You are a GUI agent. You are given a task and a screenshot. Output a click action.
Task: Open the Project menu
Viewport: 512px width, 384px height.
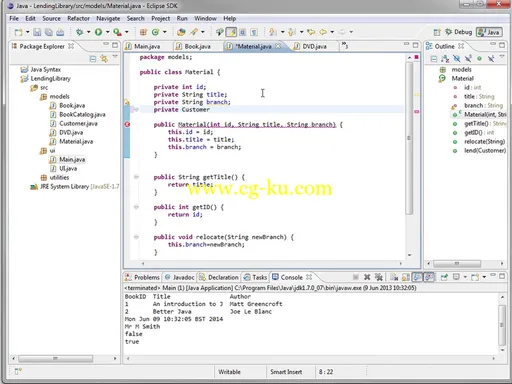pos(161,18)
